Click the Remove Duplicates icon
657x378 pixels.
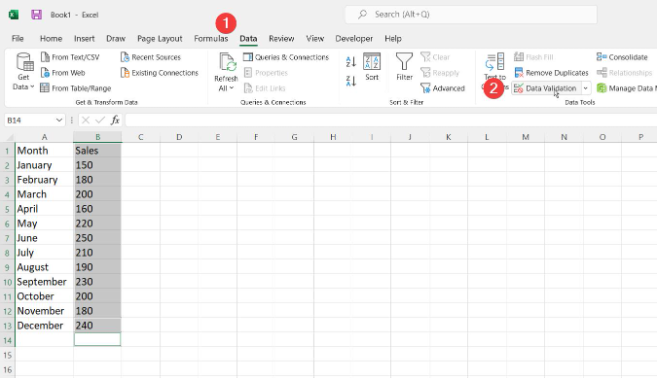pyautogui.click(x=519, y=72)
